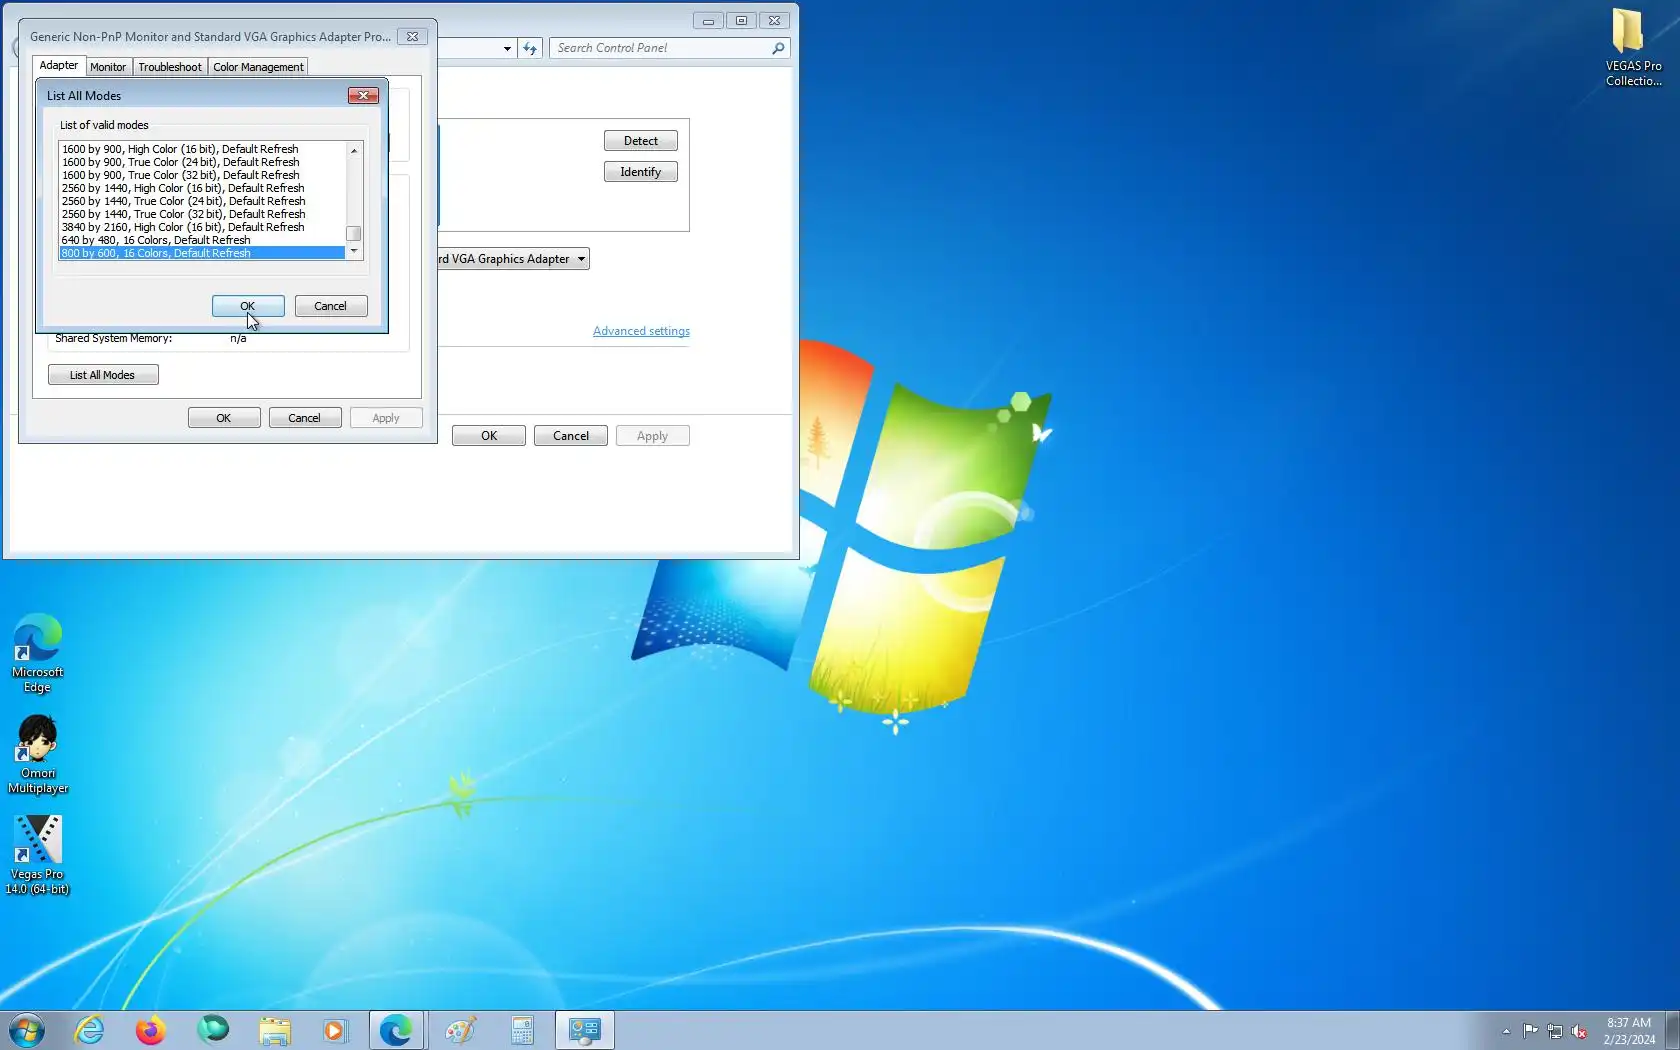Select the Omori Multiplayer desktop shortcut
The height and width of the screenshot is (1050, 1680).
pyautogui.click(x=38, y=754)
